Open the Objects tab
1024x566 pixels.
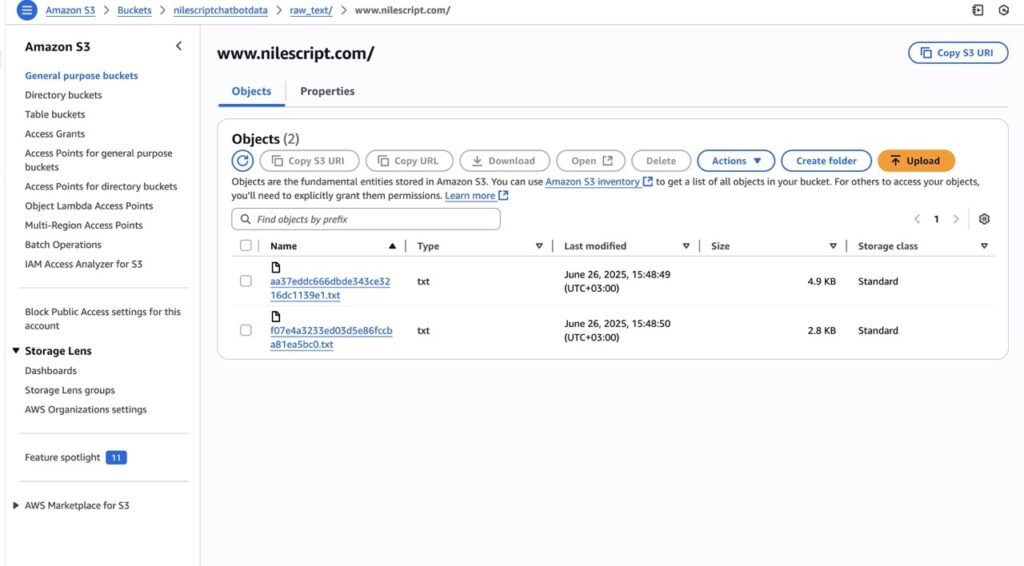click(x=251, y=91)
